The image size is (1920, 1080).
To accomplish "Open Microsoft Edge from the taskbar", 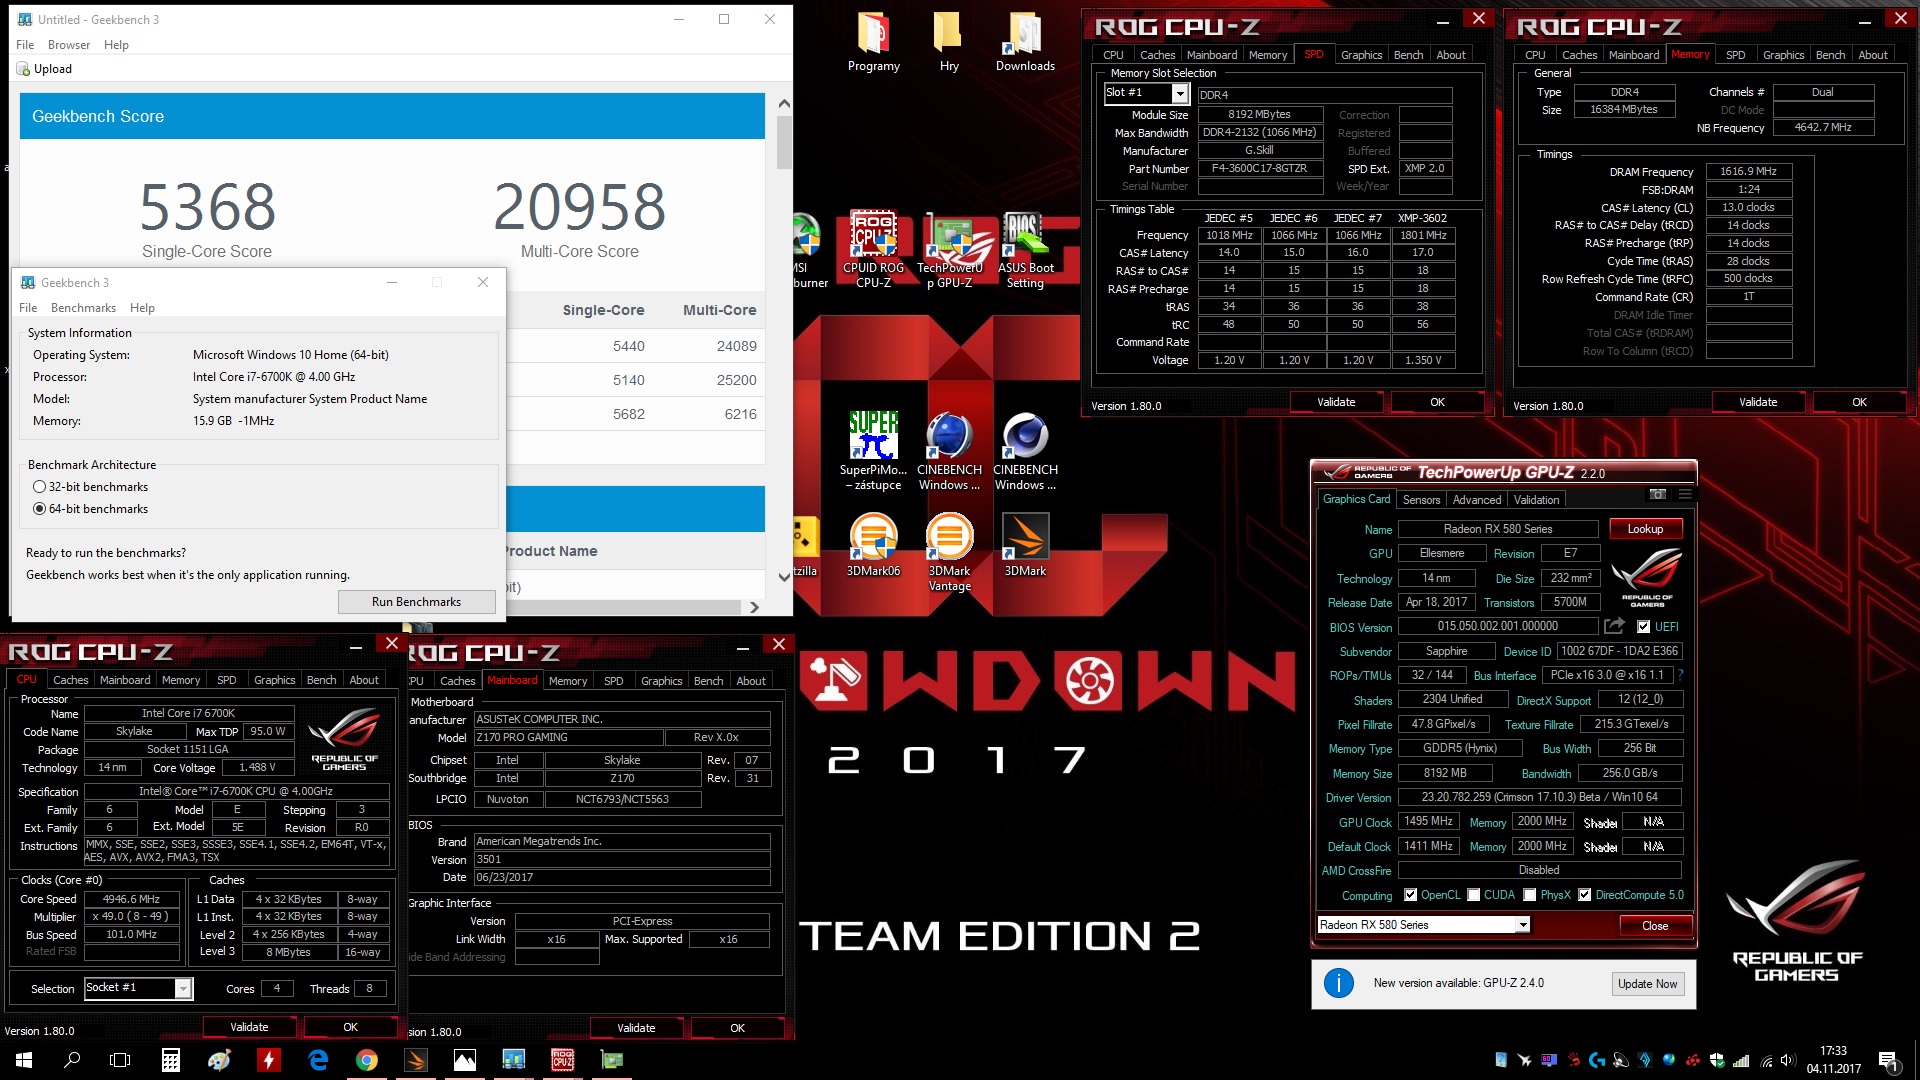I will (318, 1060).
